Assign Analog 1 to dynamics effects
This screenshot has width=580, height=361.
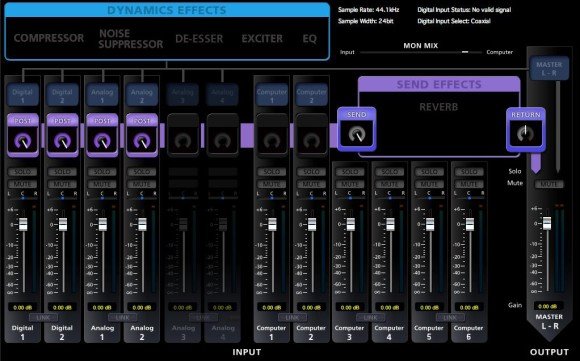pos(102,95)
